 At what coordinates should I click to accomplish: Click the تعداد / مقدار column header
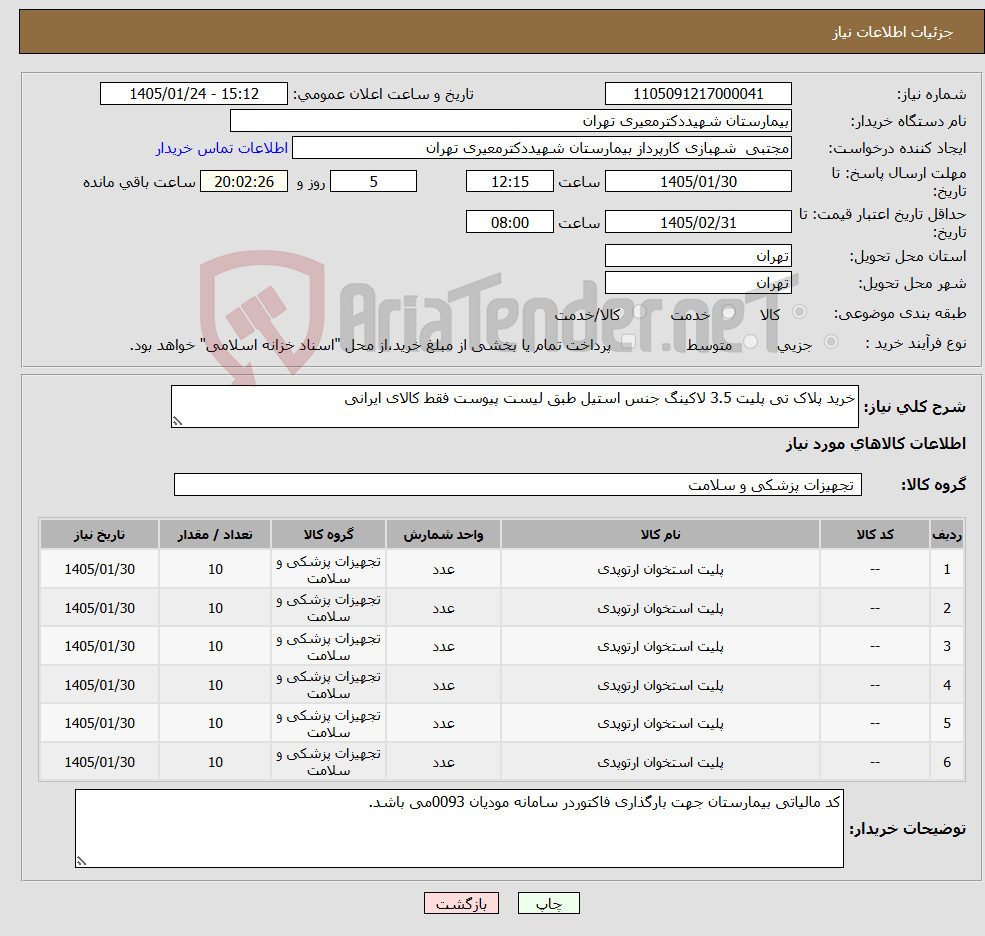click(215, 534)
